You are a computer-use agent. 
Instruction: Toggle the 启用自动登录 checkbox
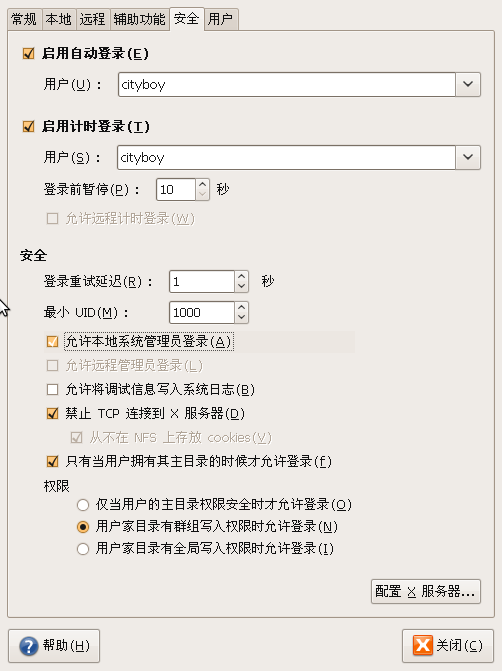(28, 53)
